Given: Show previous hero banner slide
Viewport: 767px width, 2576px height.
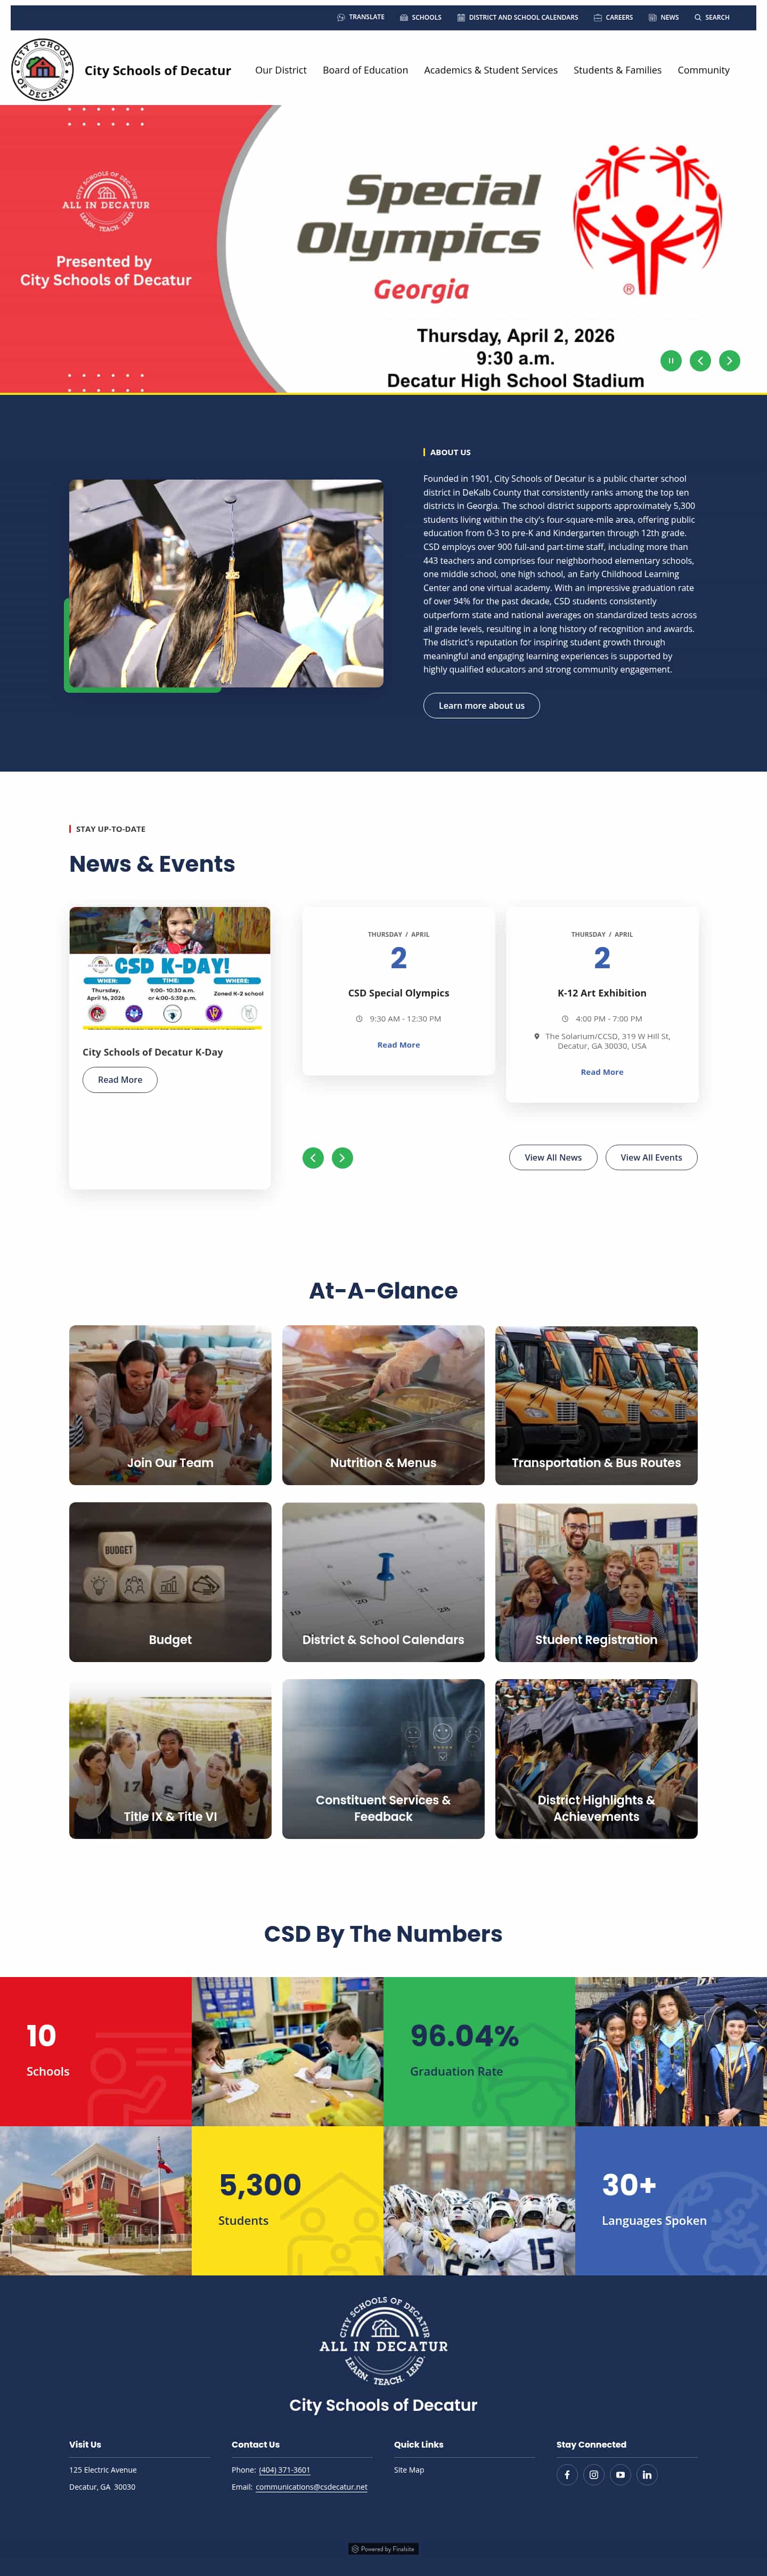Looking at the screenshot, I should click(700, 360).
